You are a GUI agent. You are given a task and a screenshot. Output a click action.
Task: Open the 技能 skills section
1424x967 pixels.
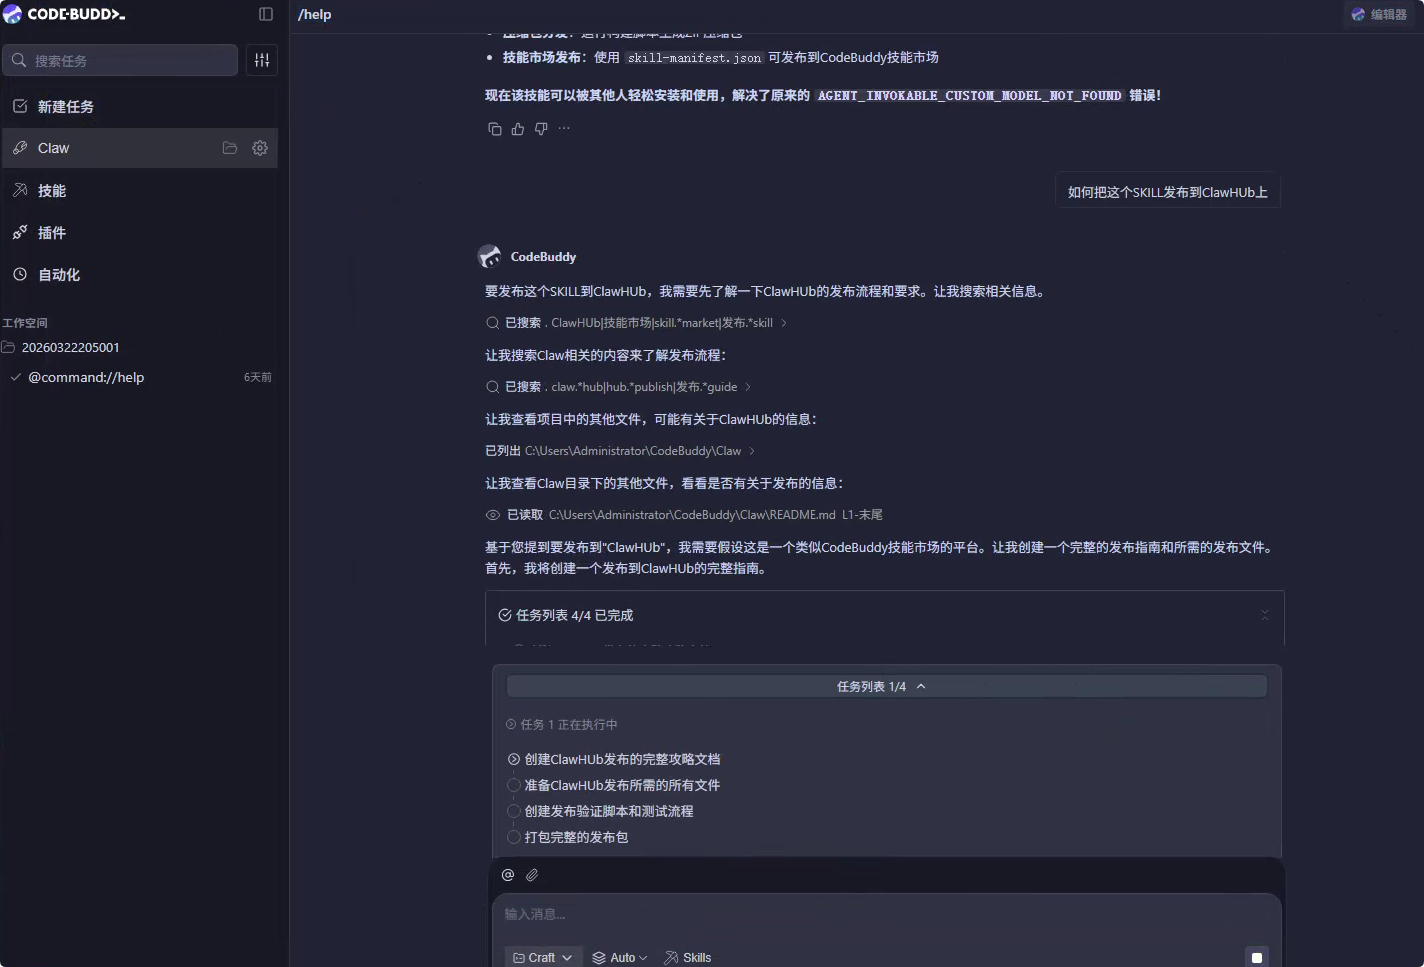[x=139, y=190]
